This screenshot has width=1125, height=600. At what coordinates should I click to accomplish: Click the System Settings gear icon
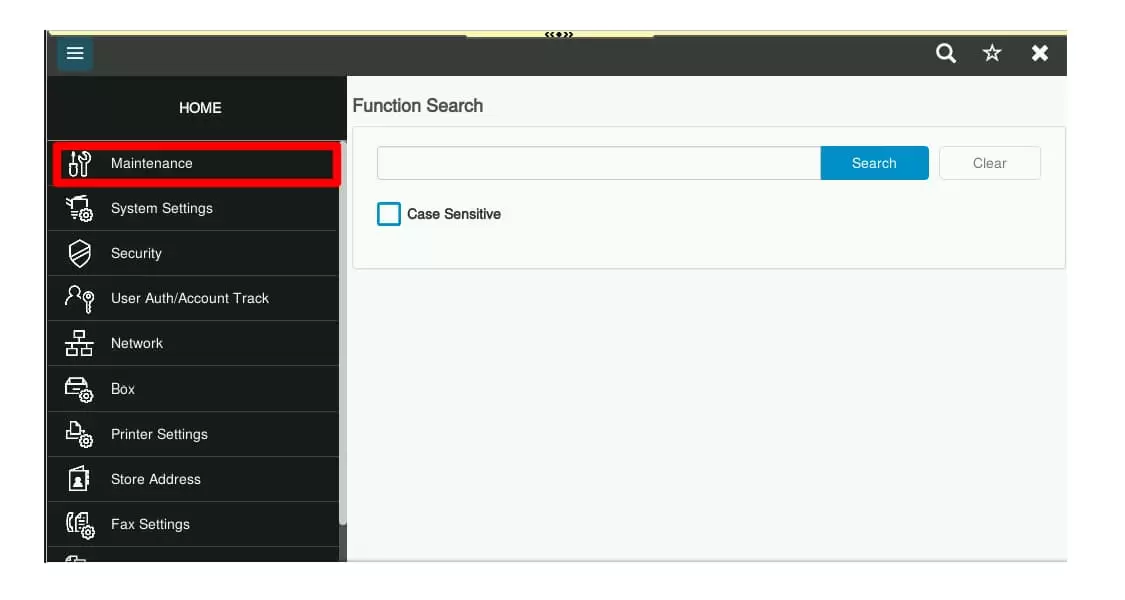pos(79,209)
